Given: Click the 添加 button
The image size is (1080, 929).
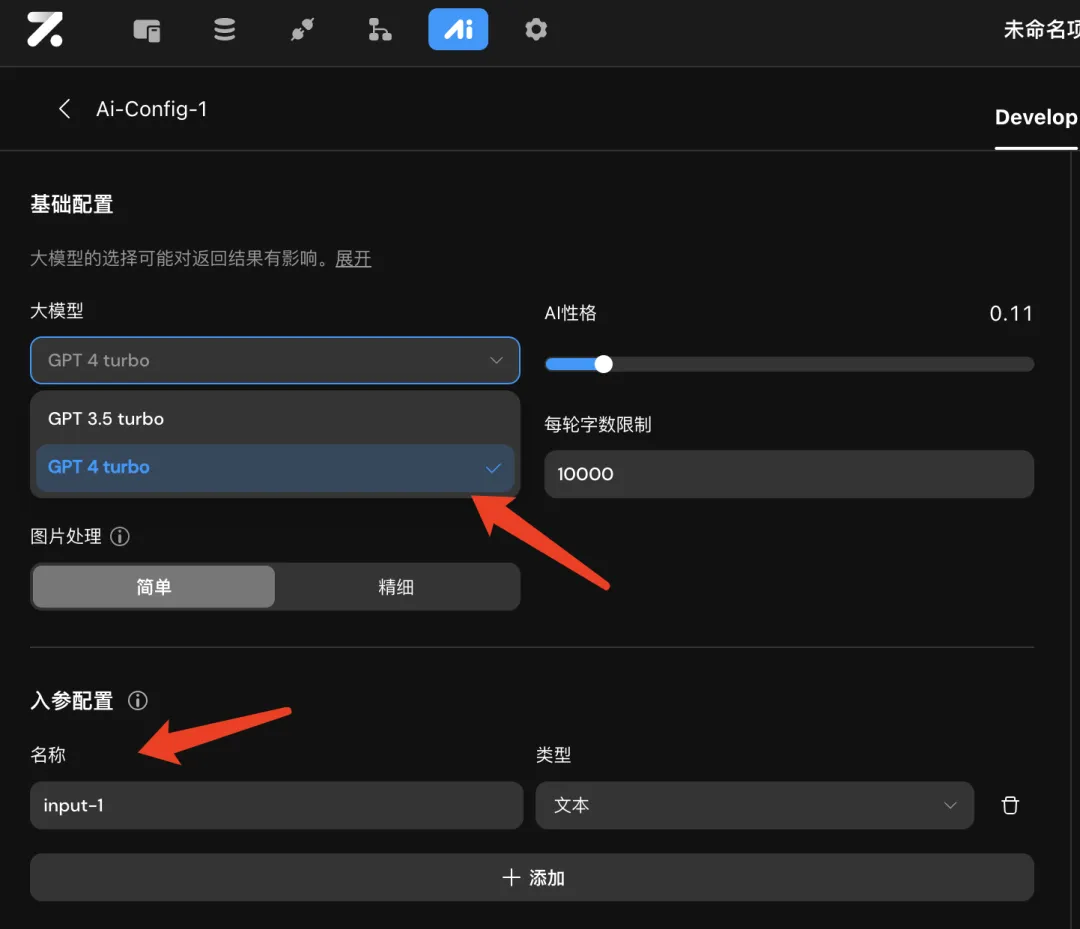Looking at the screenshot, I should tap(532, 877).
